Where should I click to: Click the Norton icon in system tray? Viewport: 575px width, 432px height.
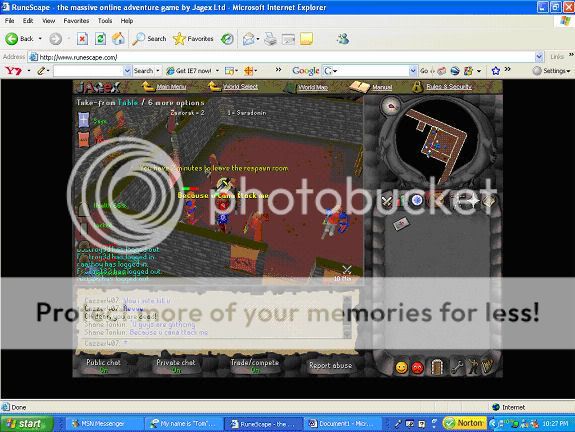[465, 424]
